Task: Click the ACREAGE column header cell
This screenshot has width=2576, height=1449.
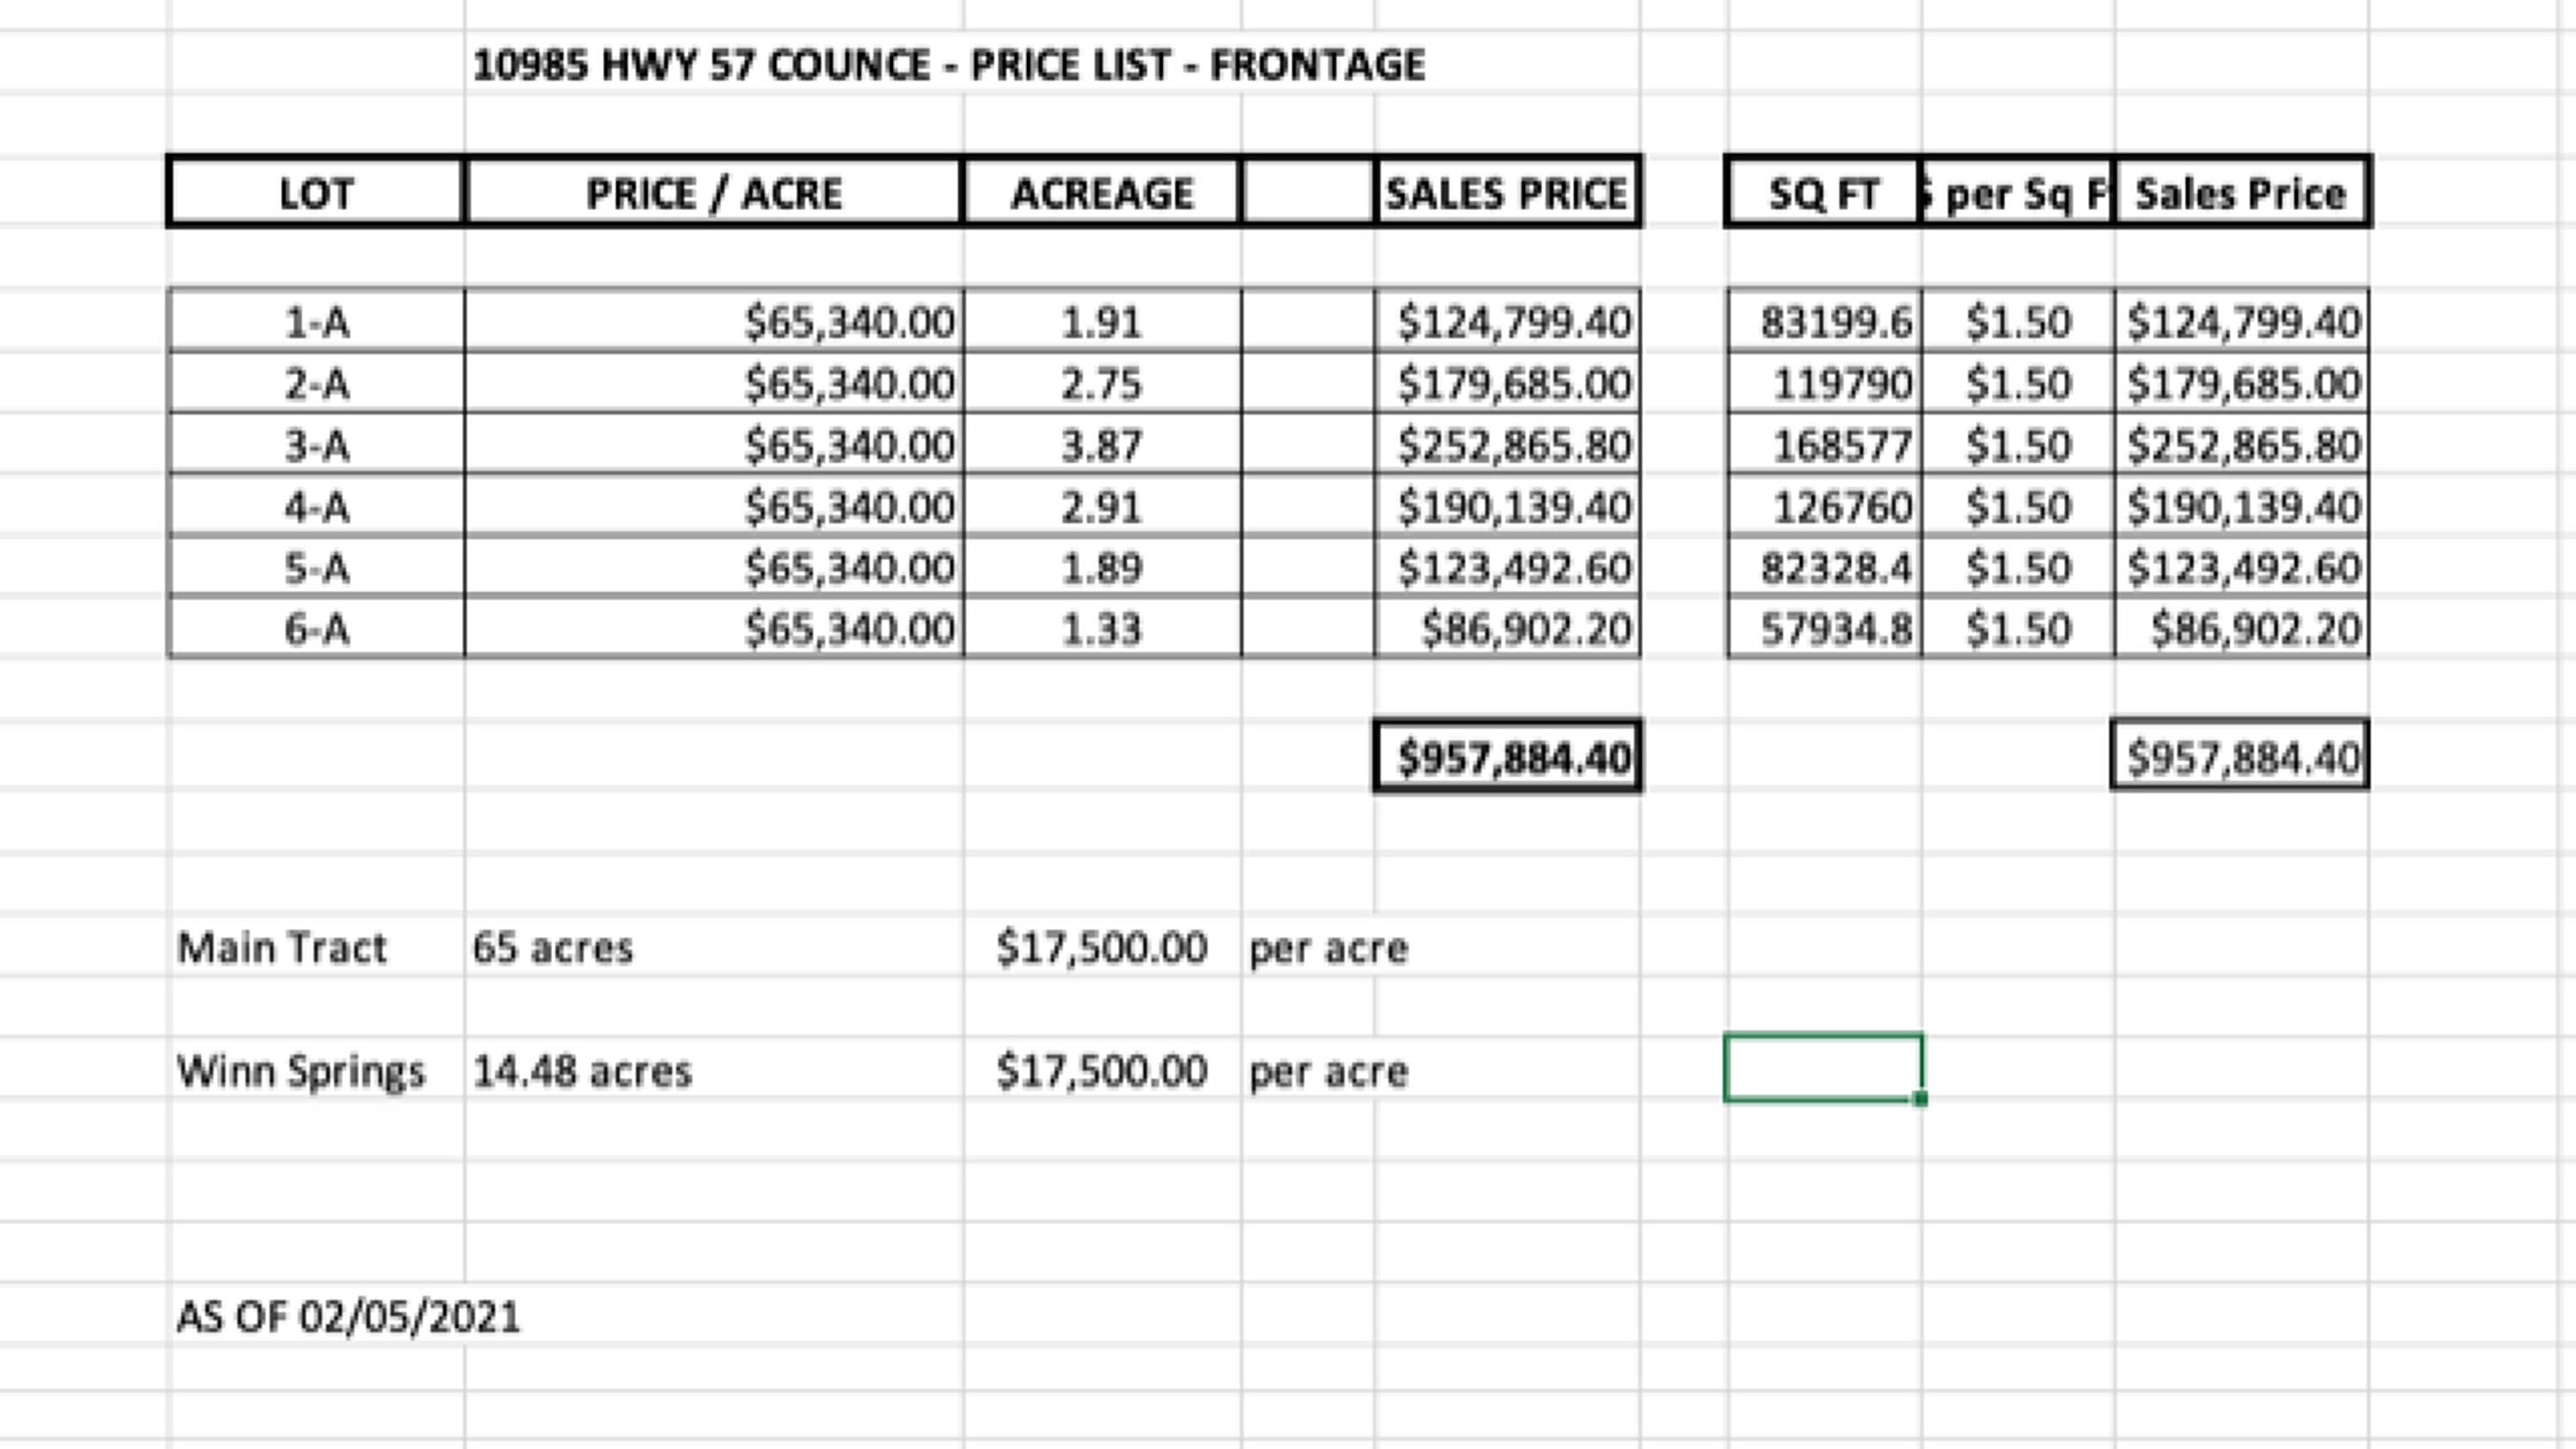Action: (x=1101, y=193)
